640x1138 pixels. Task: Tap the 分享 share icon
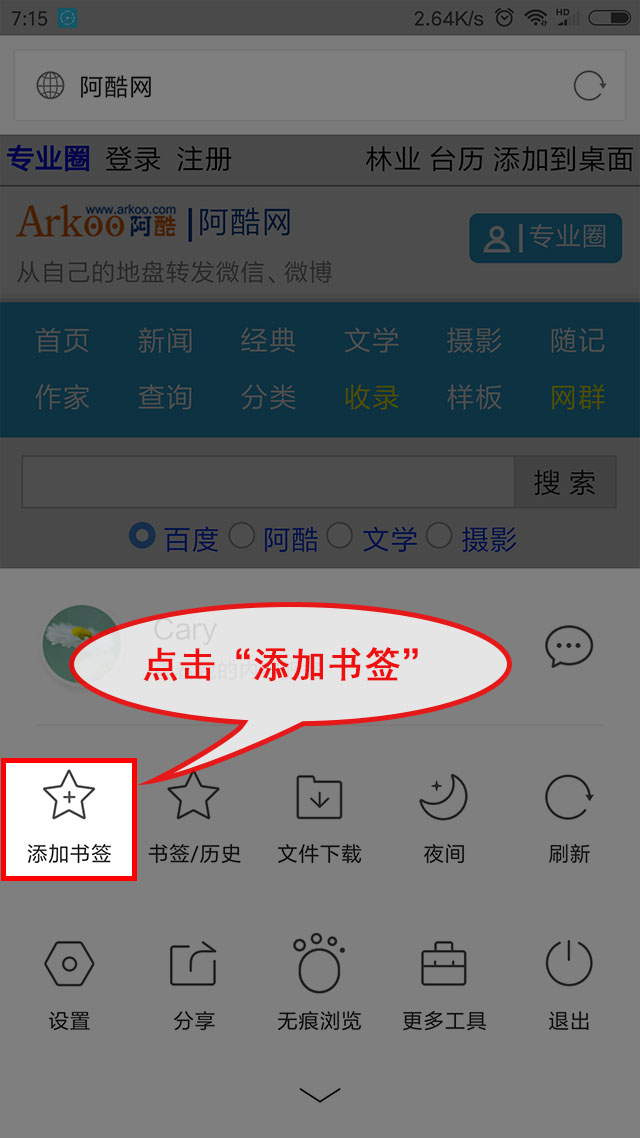[194, 963]
